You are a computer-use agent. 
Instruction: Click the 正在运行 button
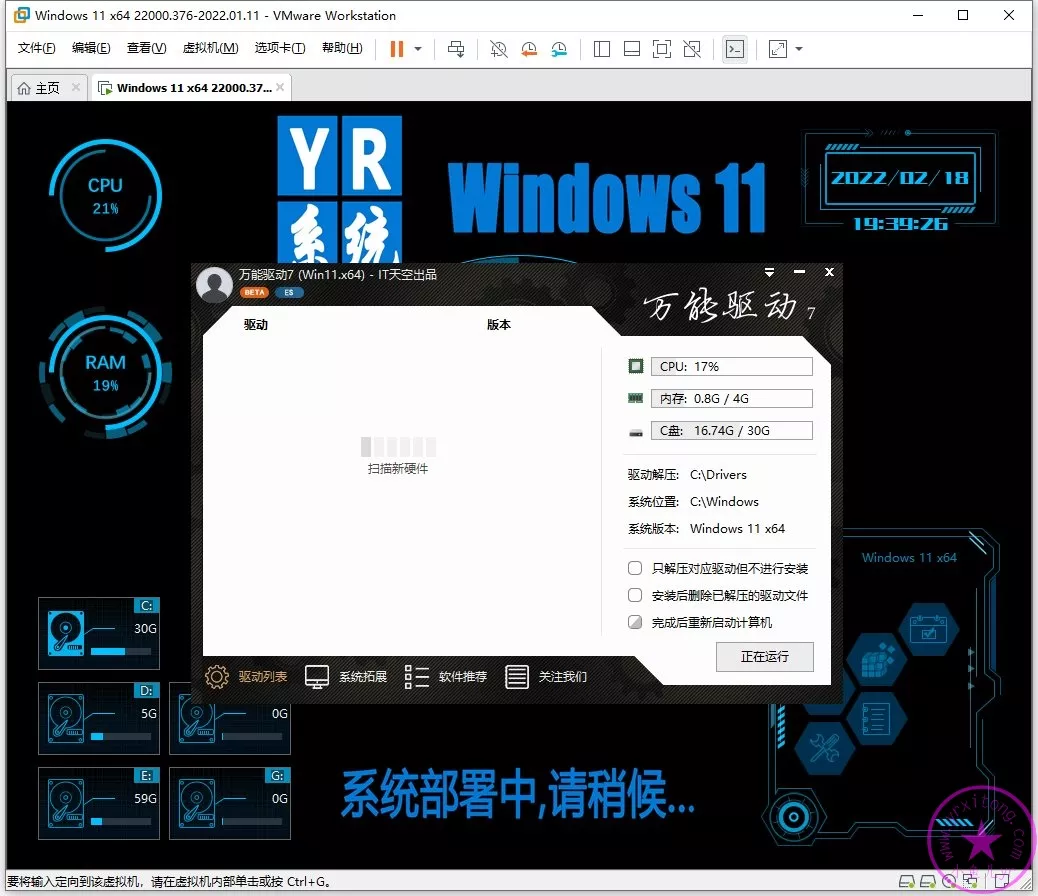pos(764,657)
